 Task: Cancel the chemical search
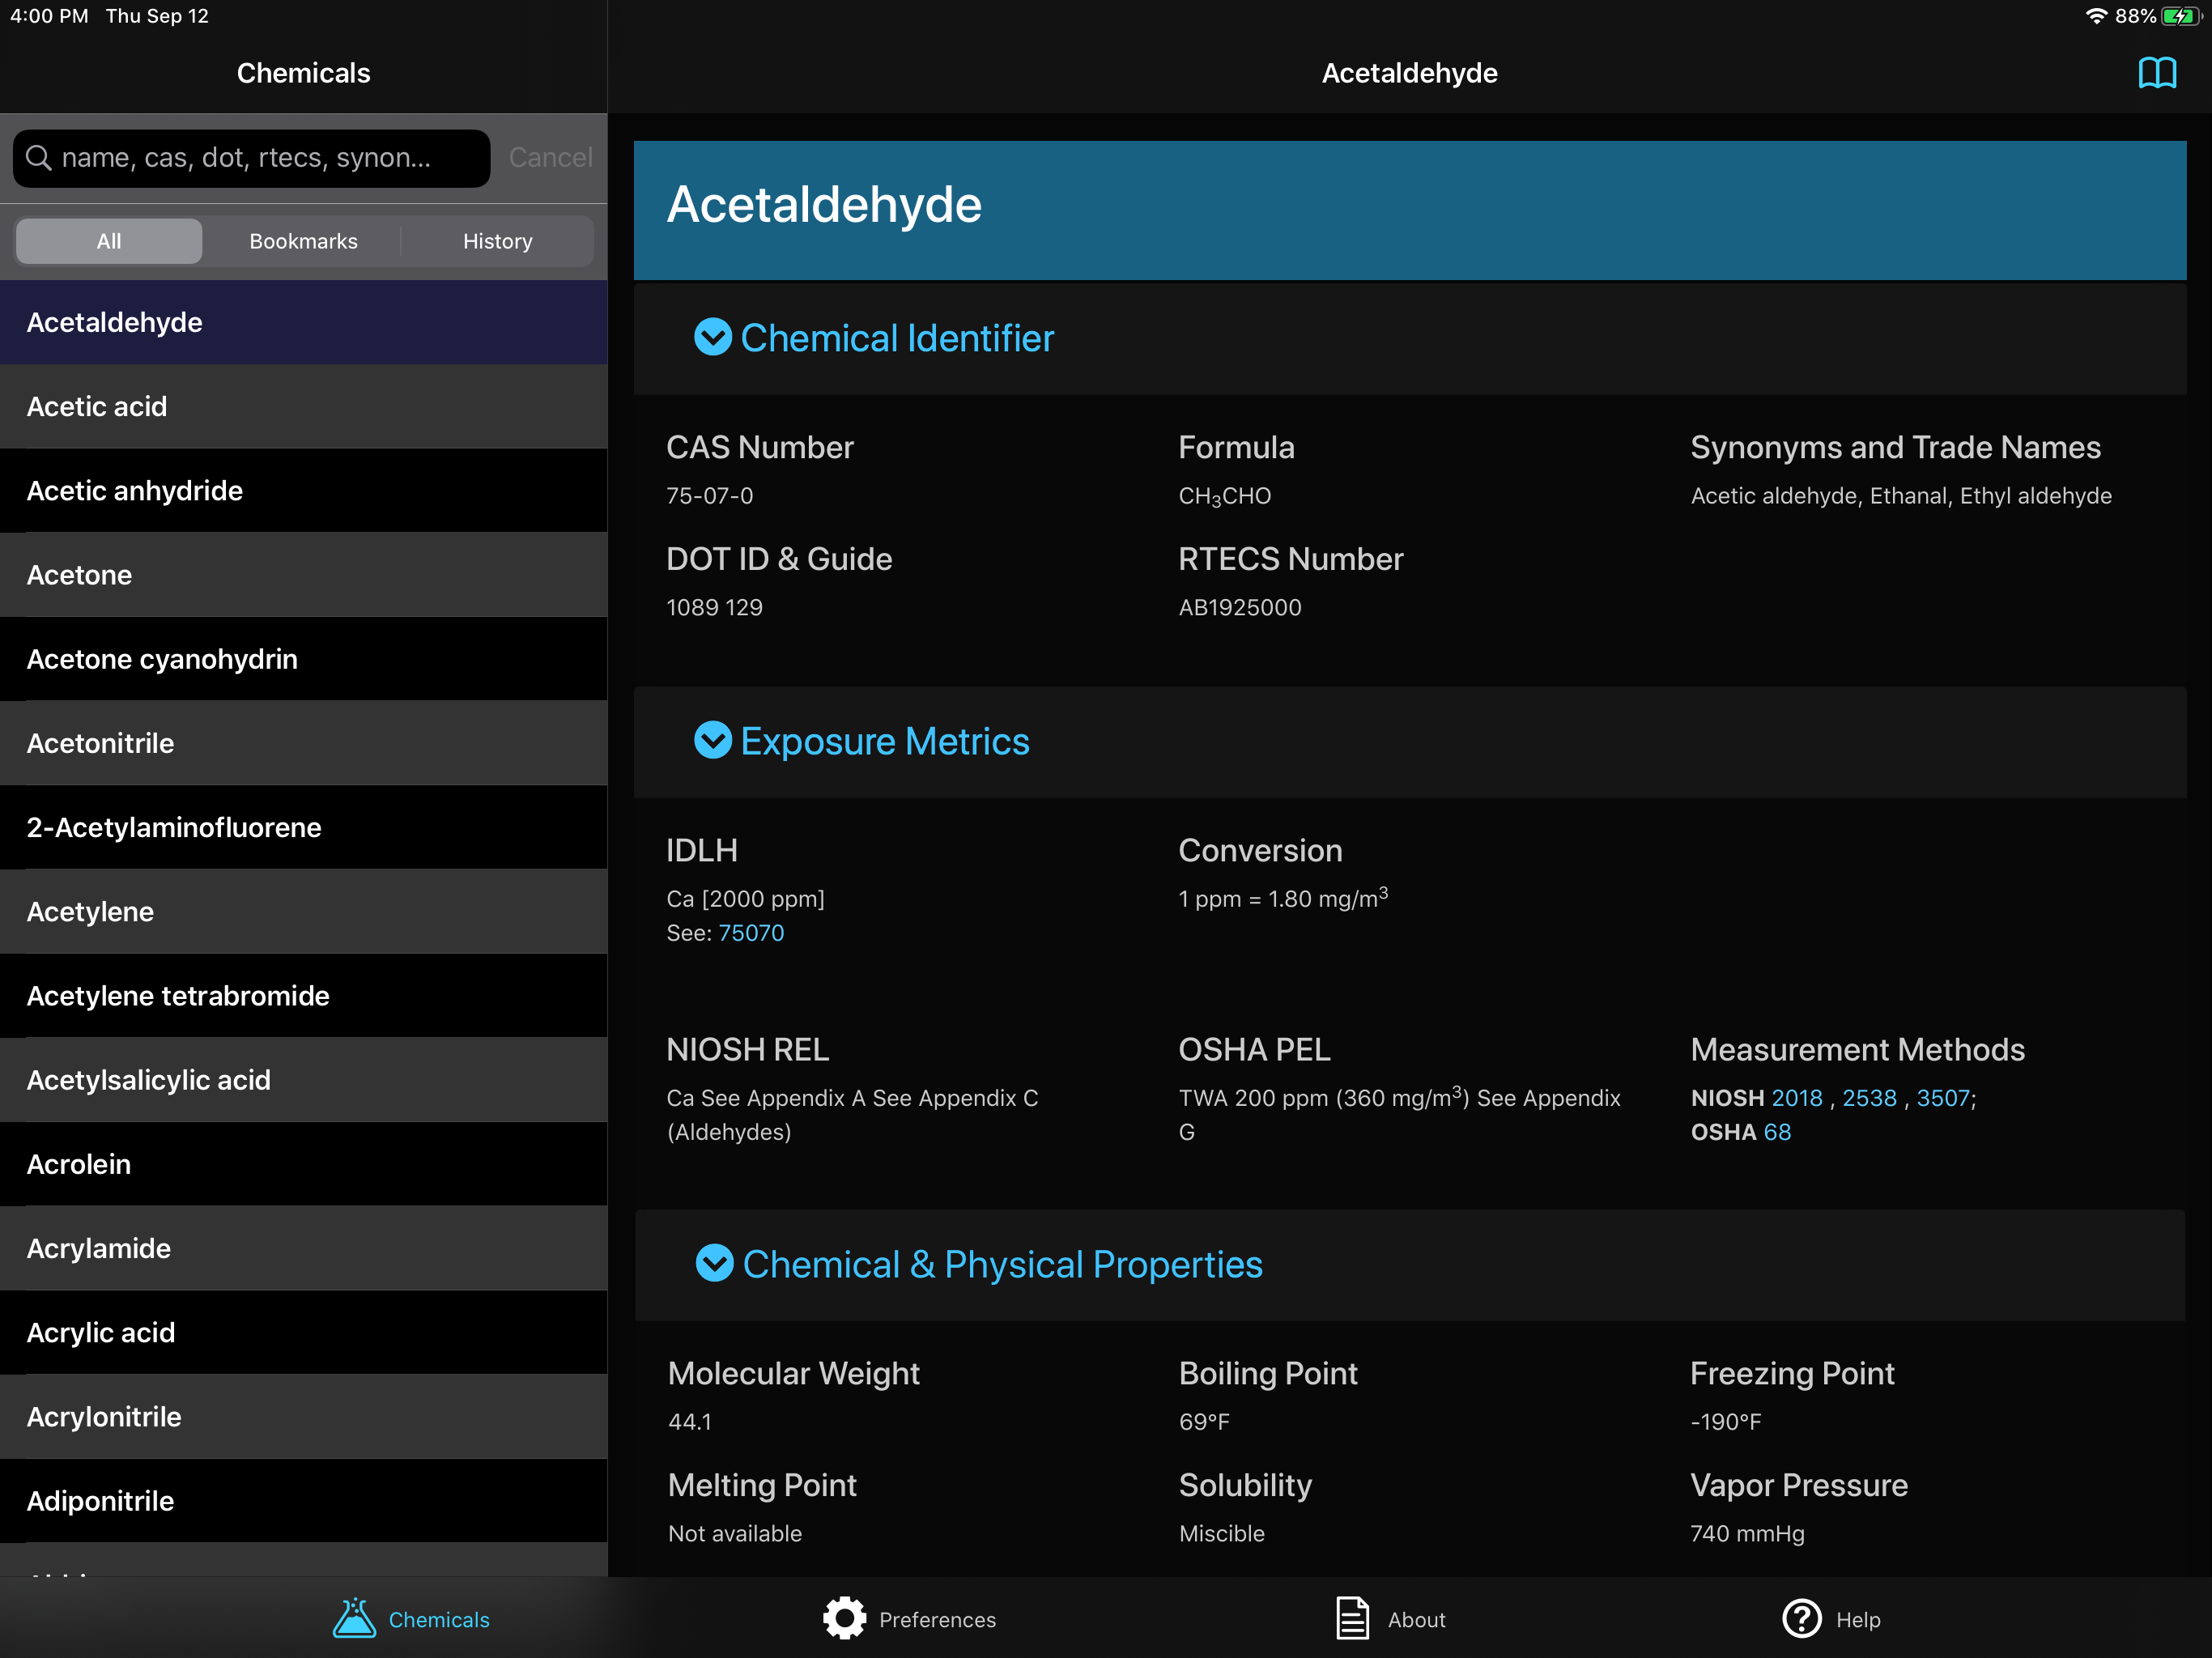pos(550,158)
